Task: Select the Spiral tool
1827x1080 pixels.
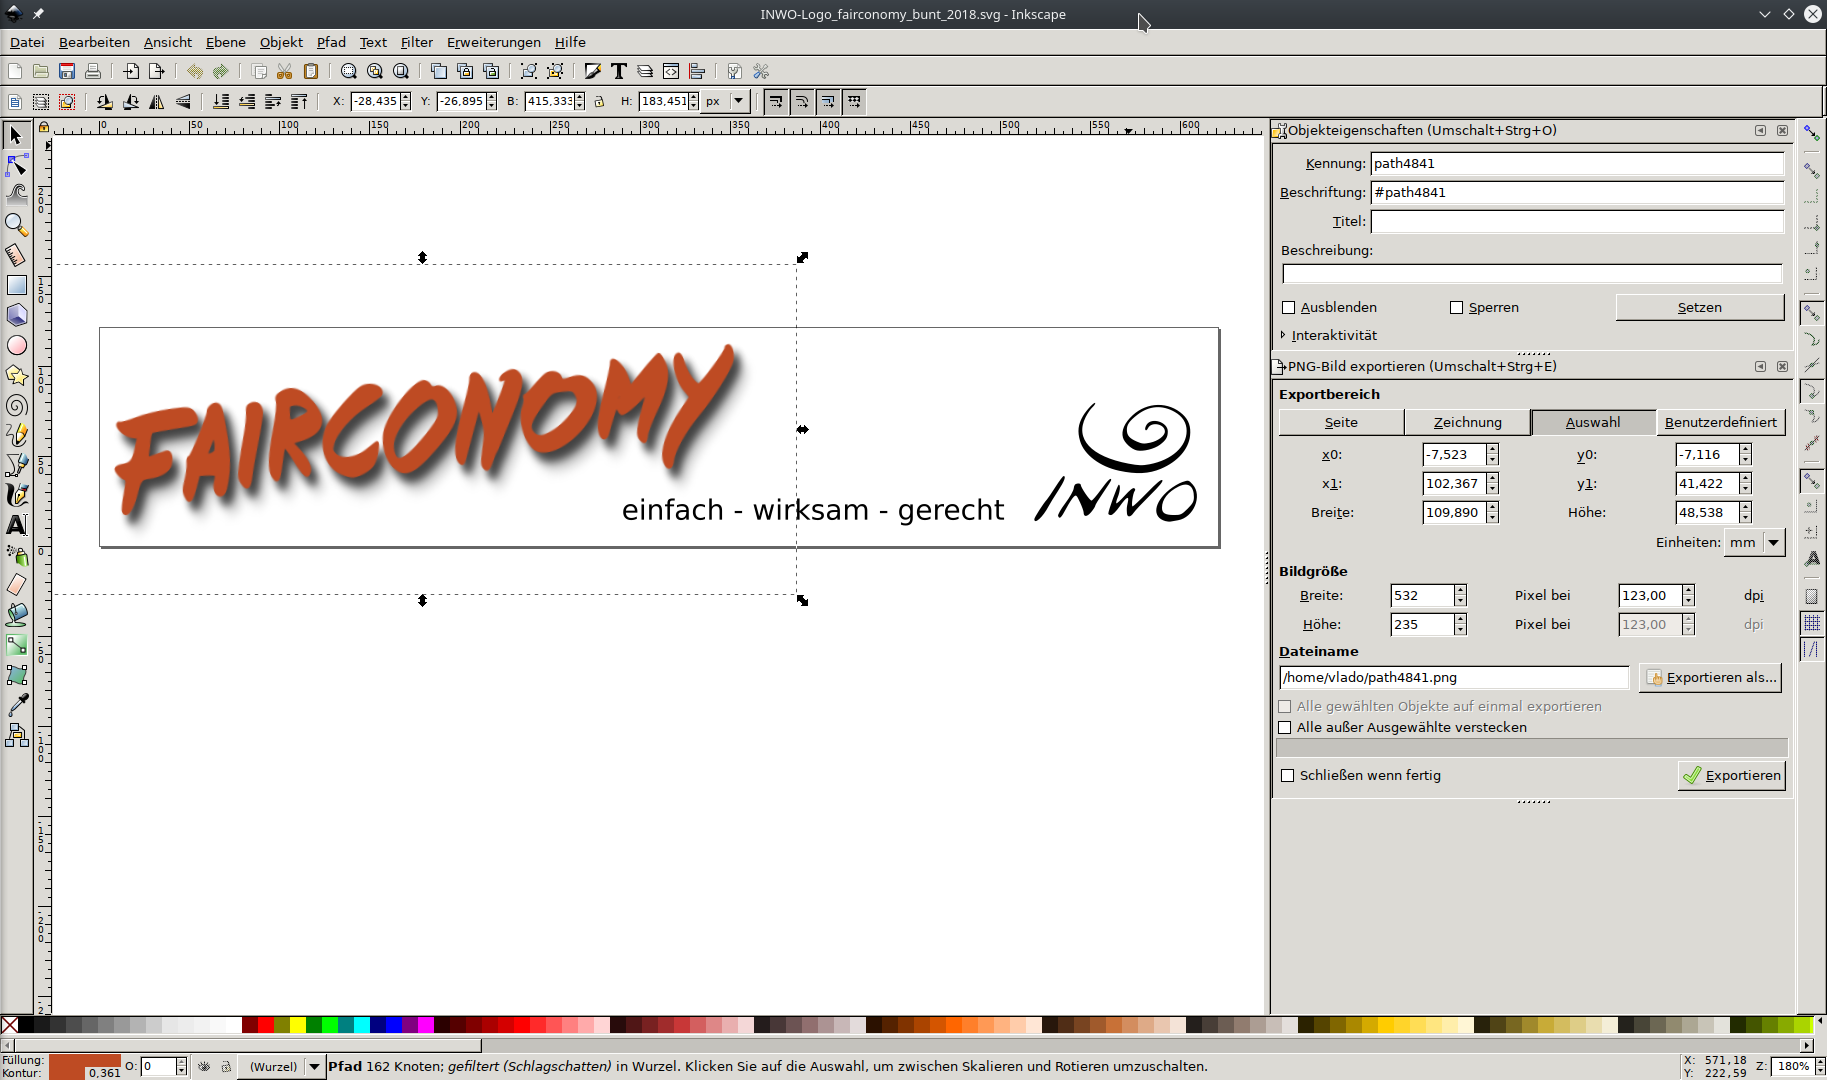Action: pos(17,405)
